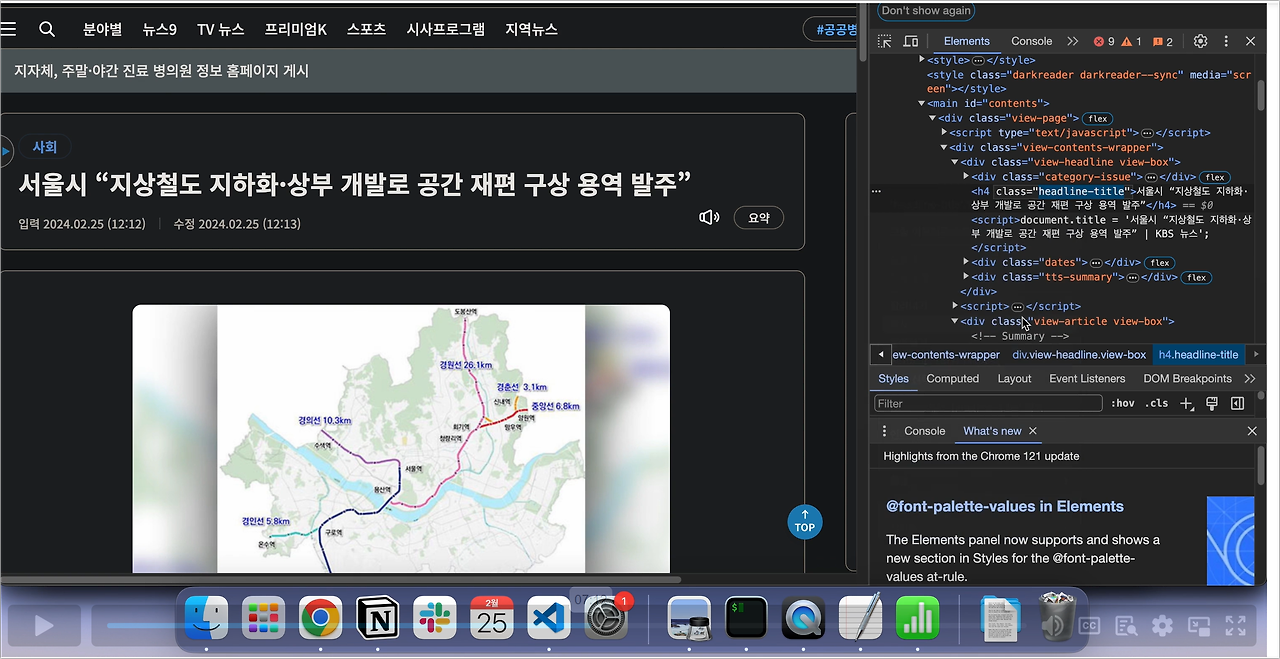Viewport: 1280px width, 659px height.
Task: Jump to top with TOP button
Action: click(x=805, y=521)
